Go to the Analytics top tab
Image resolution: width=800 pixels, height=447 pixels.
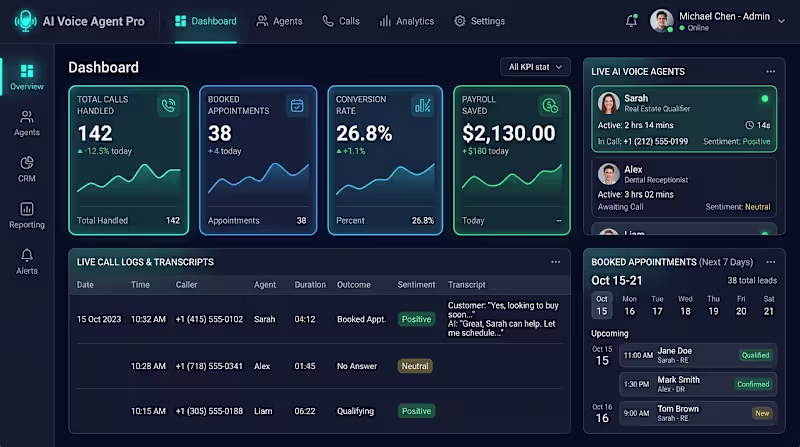click(x=407, y=21)
